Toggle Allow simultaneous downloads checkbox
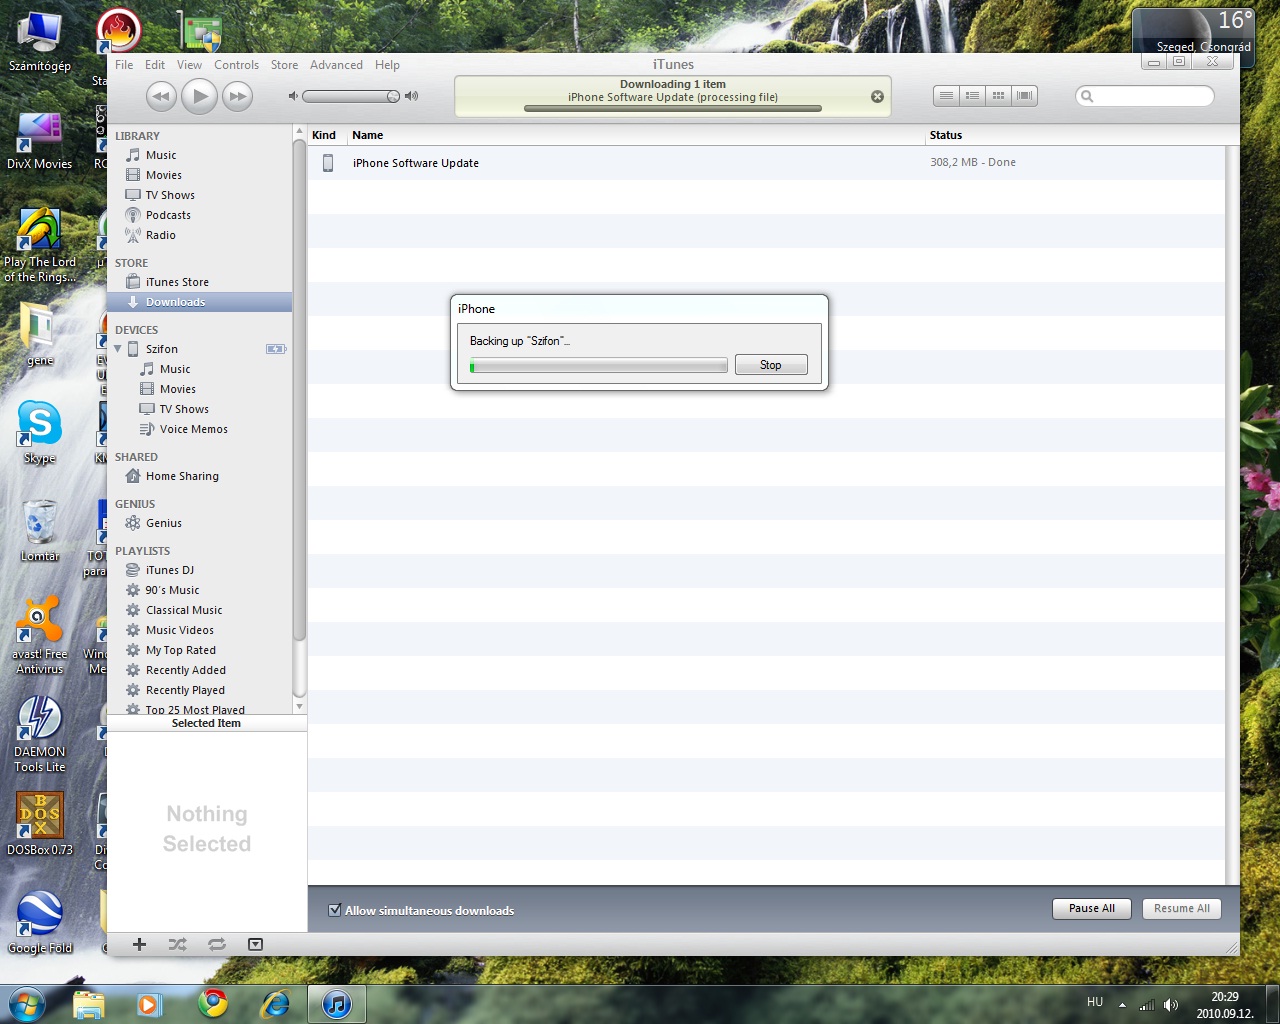 pos(335,910)
